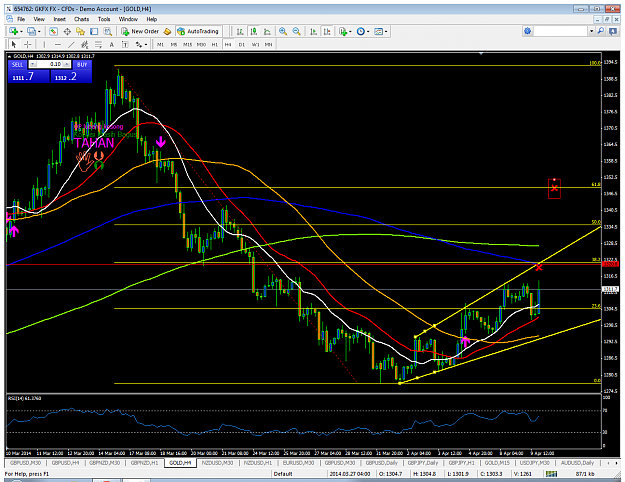Open the Help menu
Image resolution: width=625 pixels, height=482 pixels.
pos(151,19)
